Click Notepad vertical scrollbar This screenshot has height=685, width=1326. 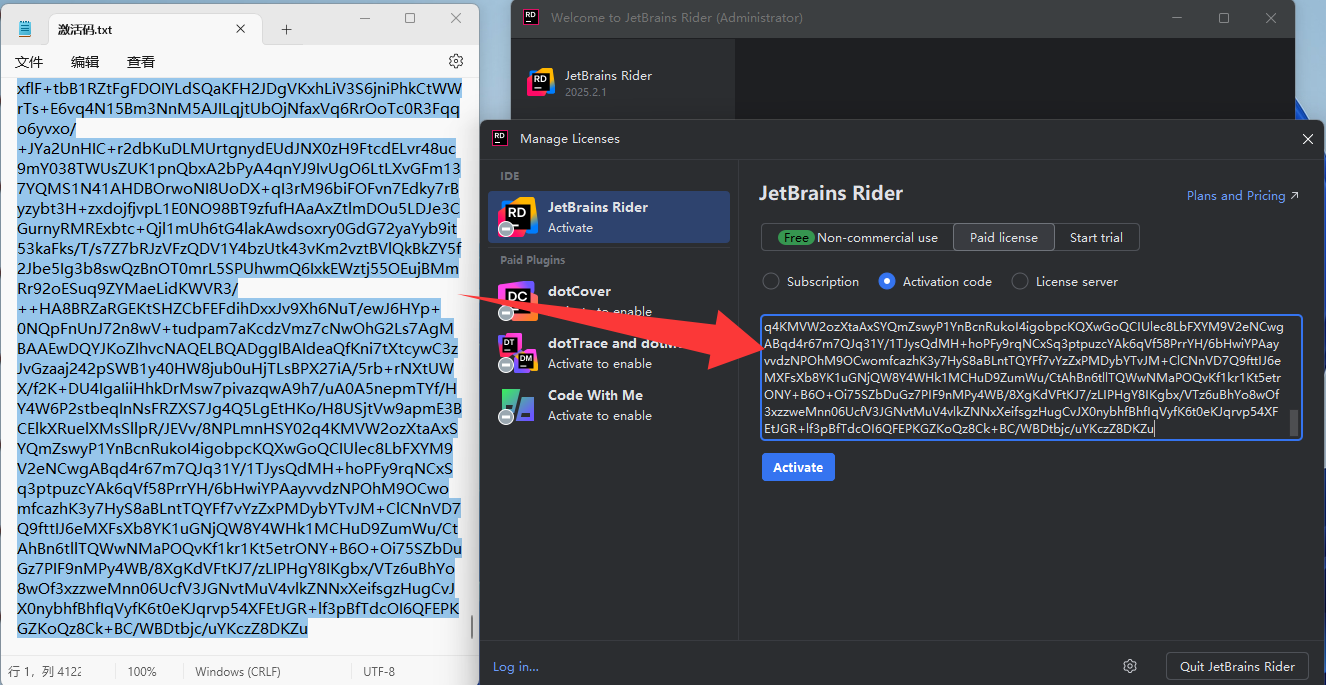pos(473,627)
